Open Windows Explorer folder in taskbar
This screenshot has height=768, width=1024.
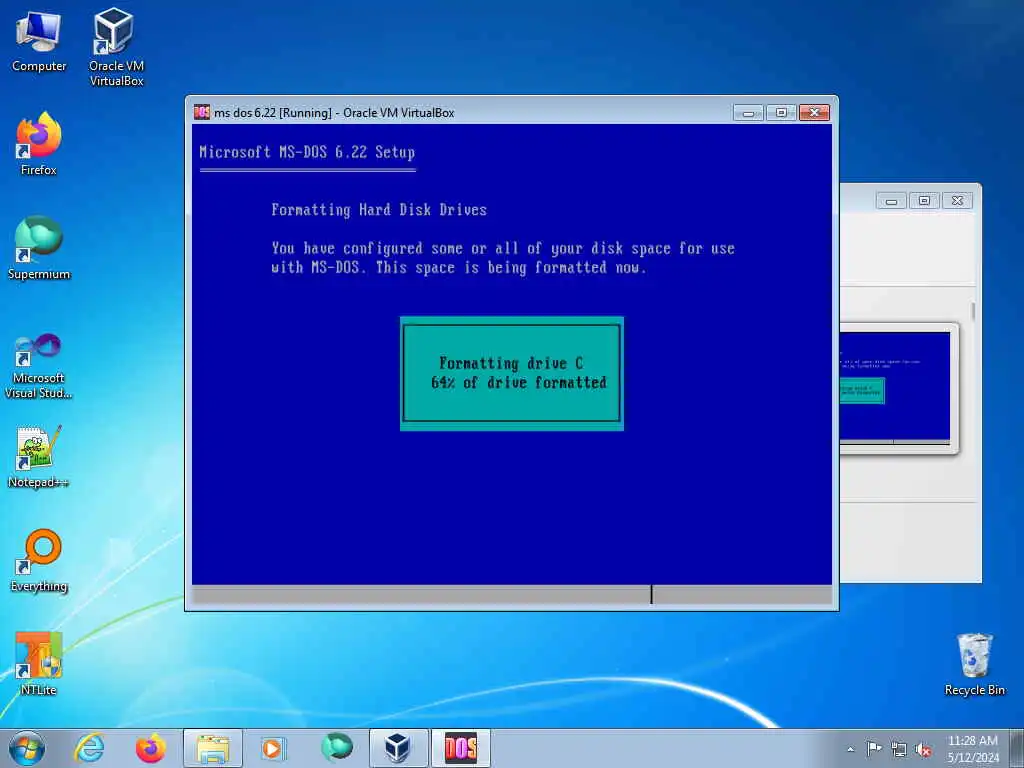(x=213, y=748)
